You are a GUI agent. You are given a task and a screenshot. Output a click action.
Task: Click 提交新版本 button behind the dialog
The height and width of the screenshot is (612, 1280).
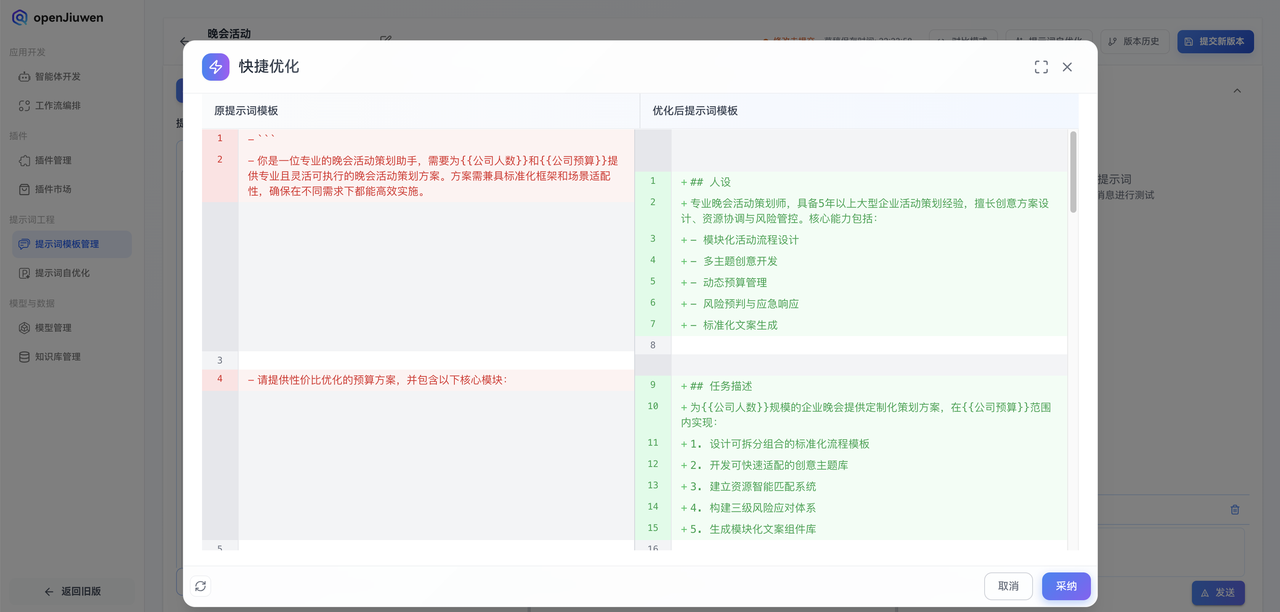pyautogui.click(x=1215, y=41)
